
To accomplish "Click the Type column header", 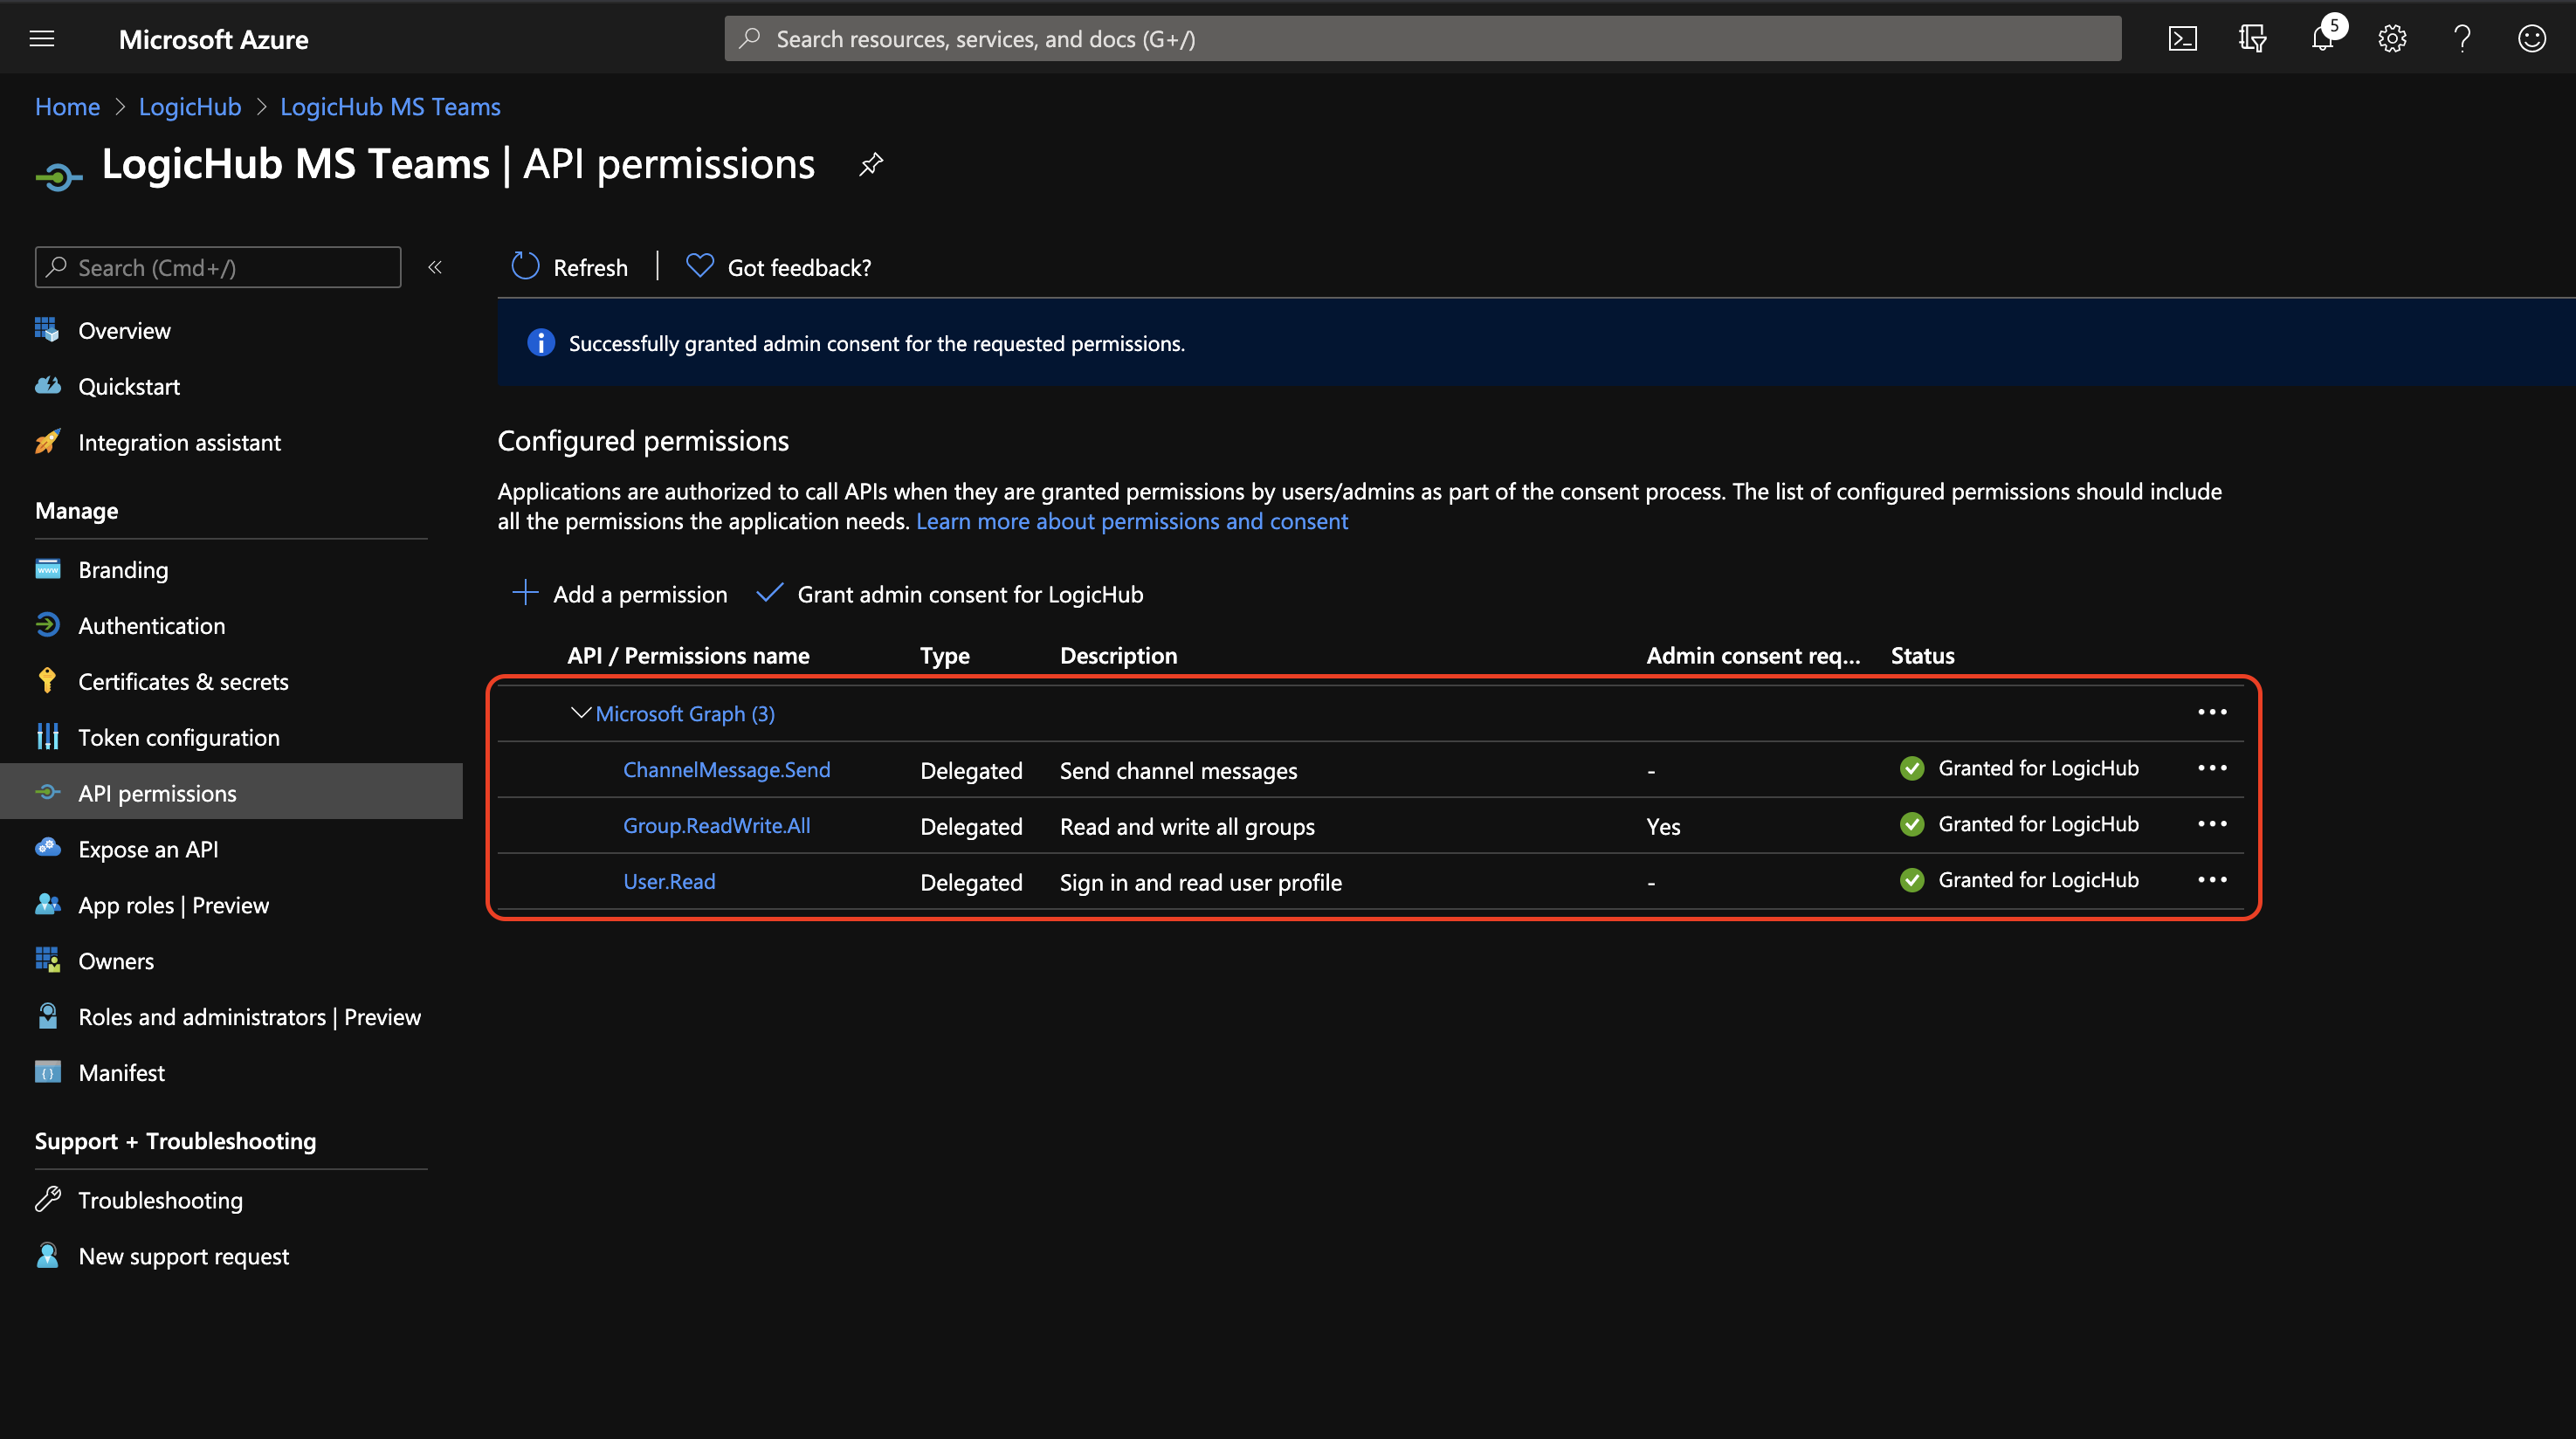I will coord(944,655).
